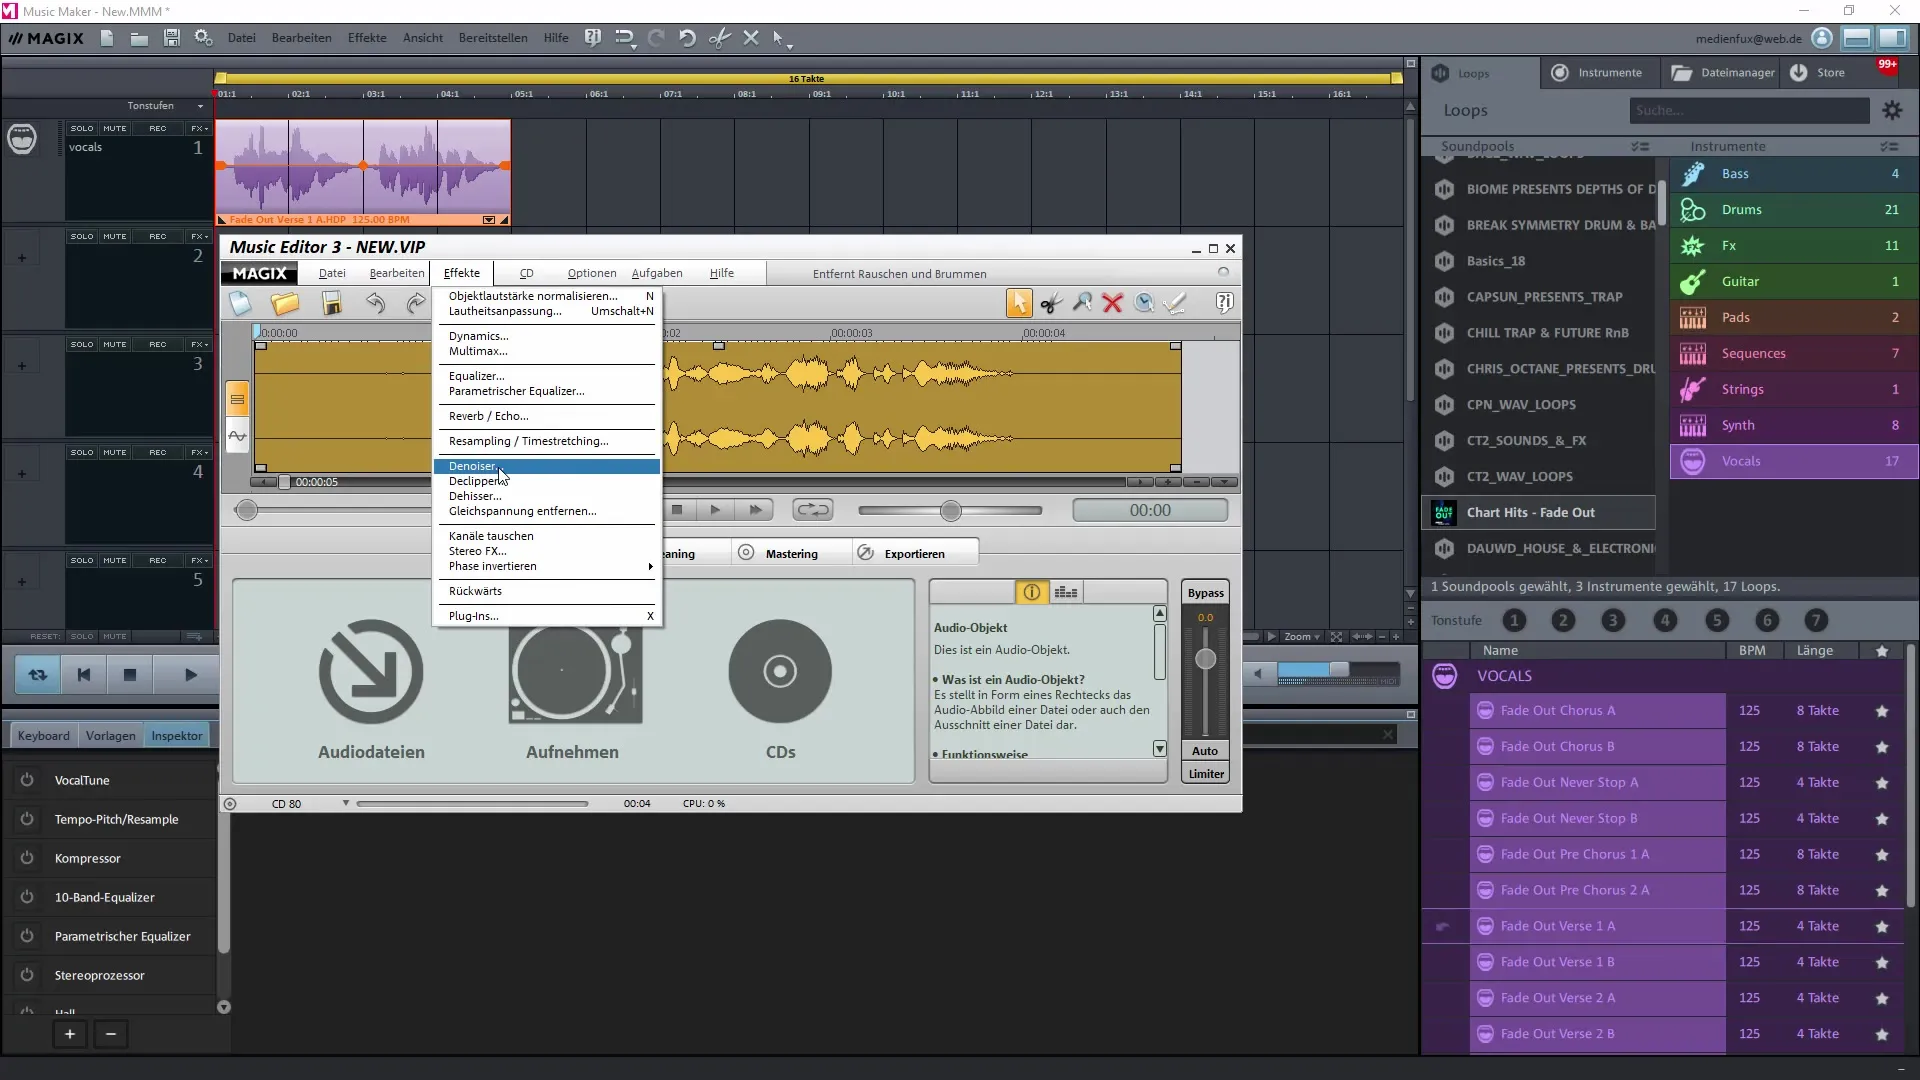Open Soundpools sort options

coord(1640,146)
